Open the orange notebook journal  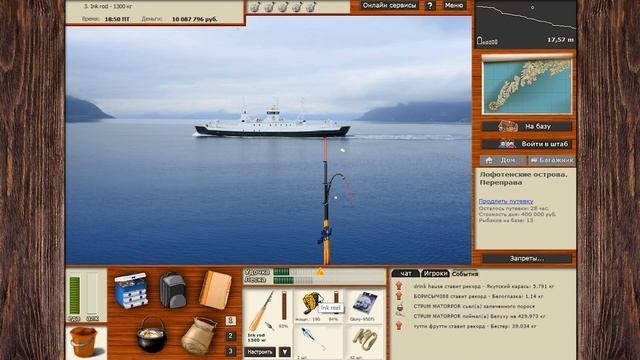[x=215, y=290]
